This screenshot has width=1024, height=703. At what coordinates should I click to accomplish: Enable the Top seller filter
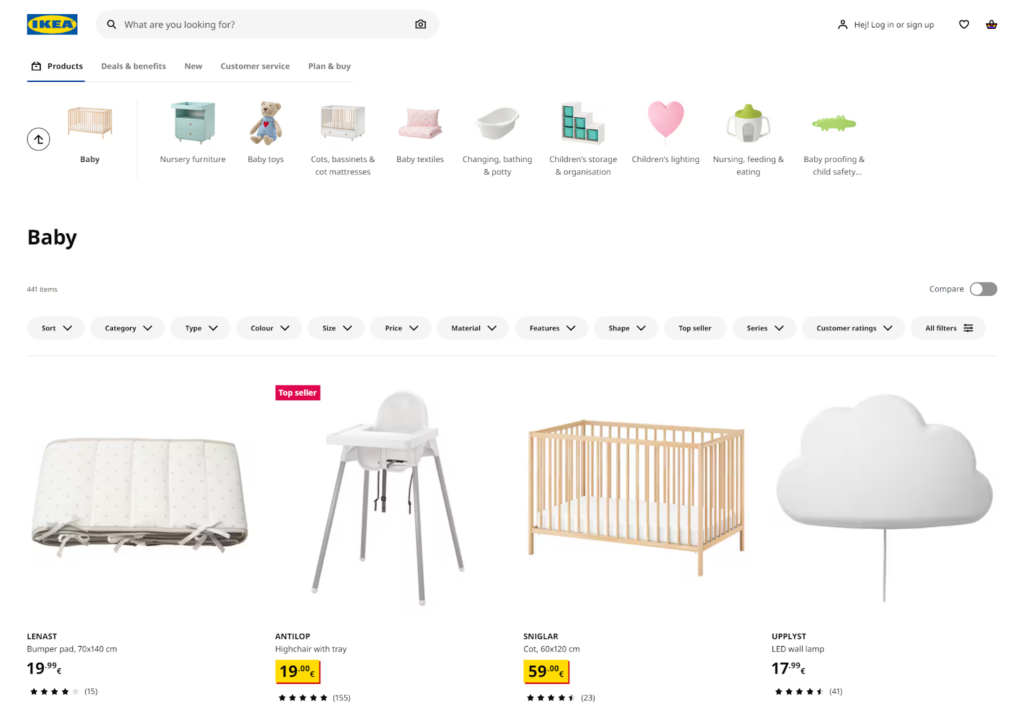pyautogui.click(x=695, y=328)
